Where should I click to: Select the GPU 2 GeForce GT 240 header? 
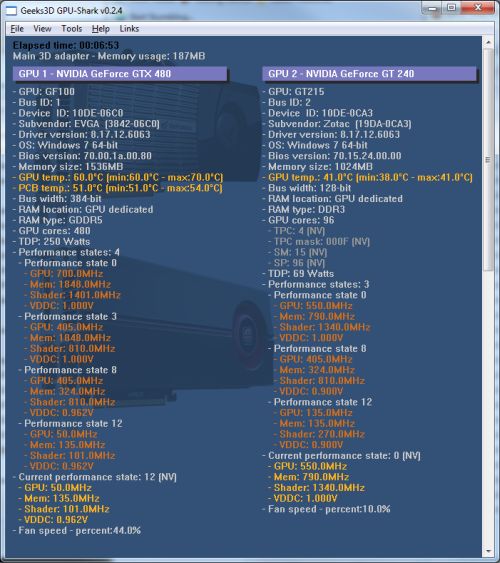369,74
